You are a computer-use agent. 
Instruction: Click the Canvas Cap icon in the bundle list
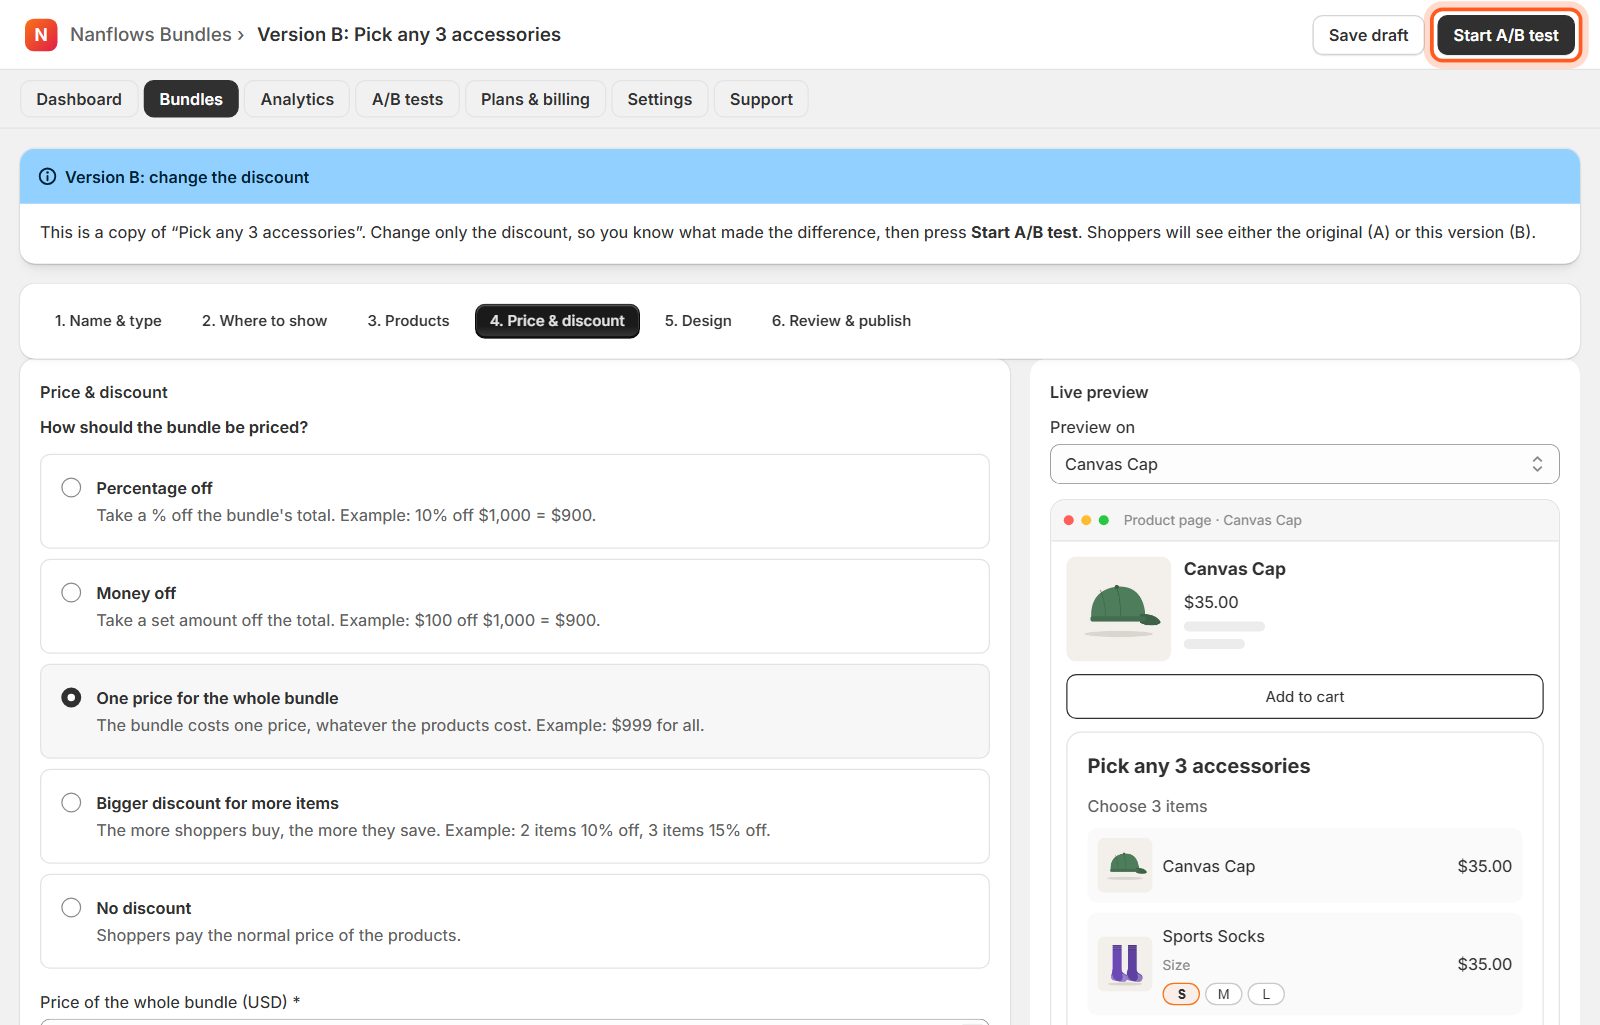click(x=1125, y=865)
